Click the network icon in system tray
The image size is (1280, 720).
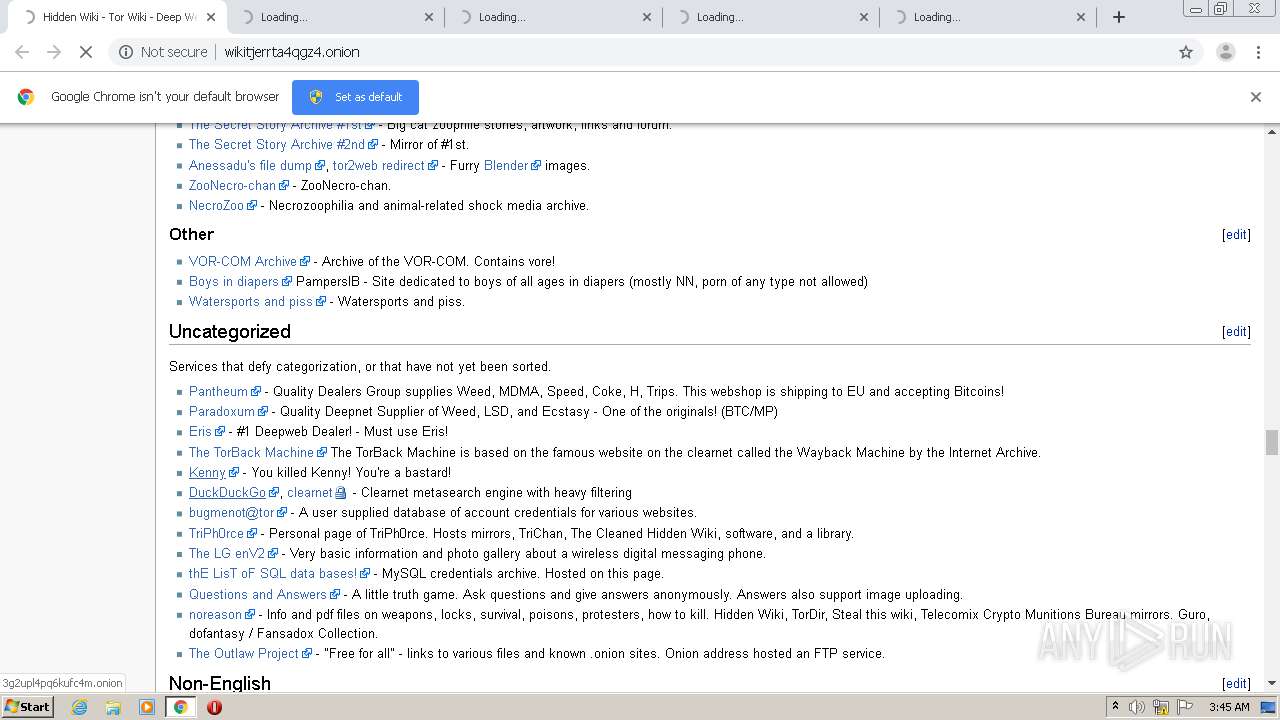point(1161,707)
